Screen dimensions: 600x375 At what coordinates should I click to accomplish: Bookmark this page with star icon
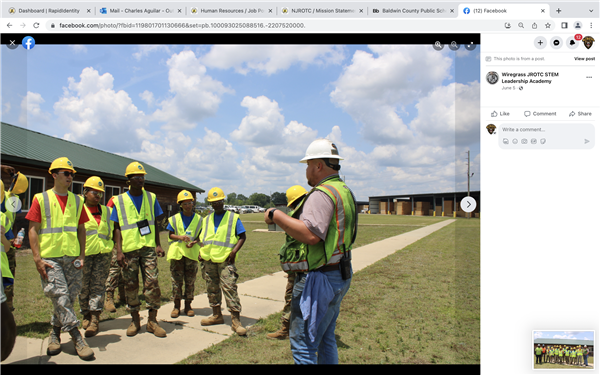(548, 26)
